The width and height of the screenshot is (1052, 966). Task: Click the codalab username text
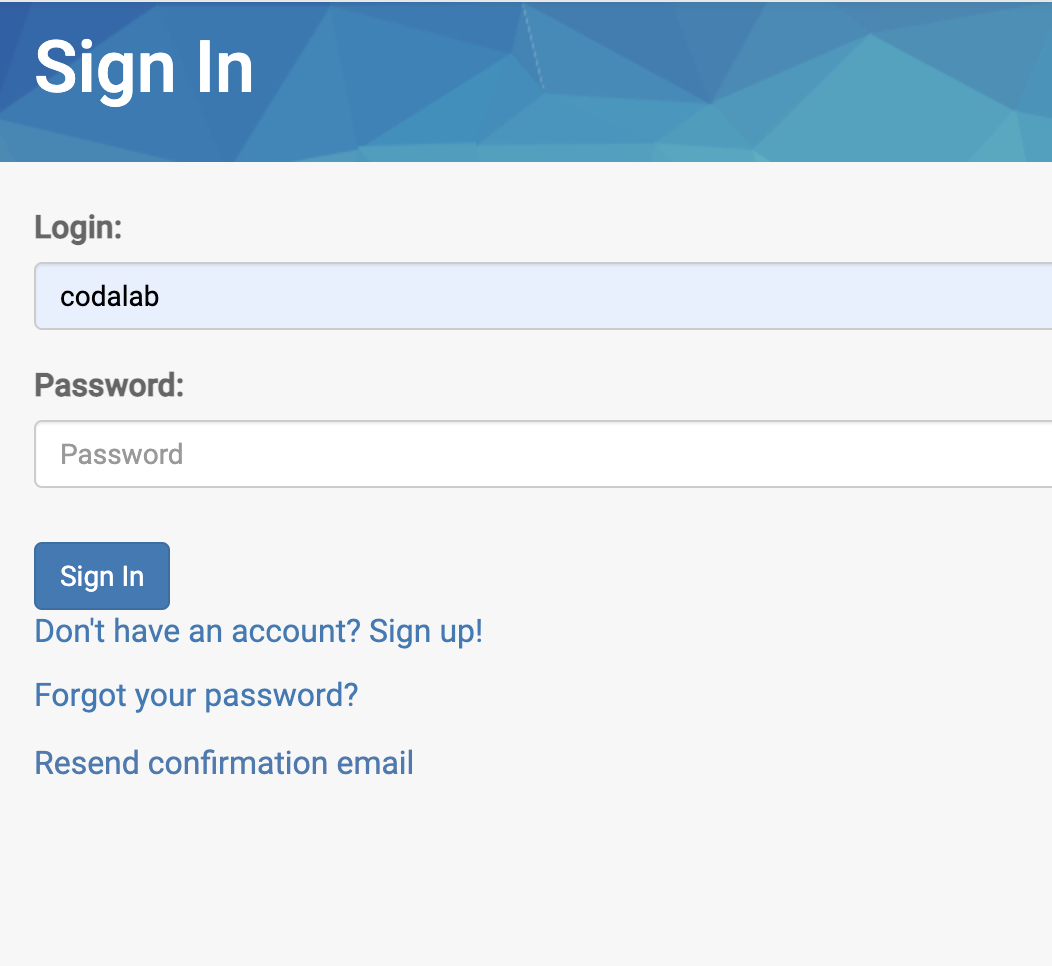coord(109,296)
